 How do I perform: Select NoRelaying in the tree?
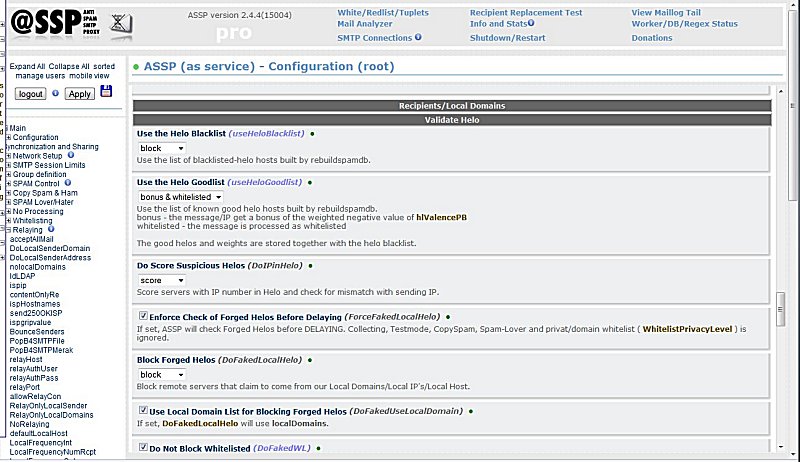(x=30, y=424)
